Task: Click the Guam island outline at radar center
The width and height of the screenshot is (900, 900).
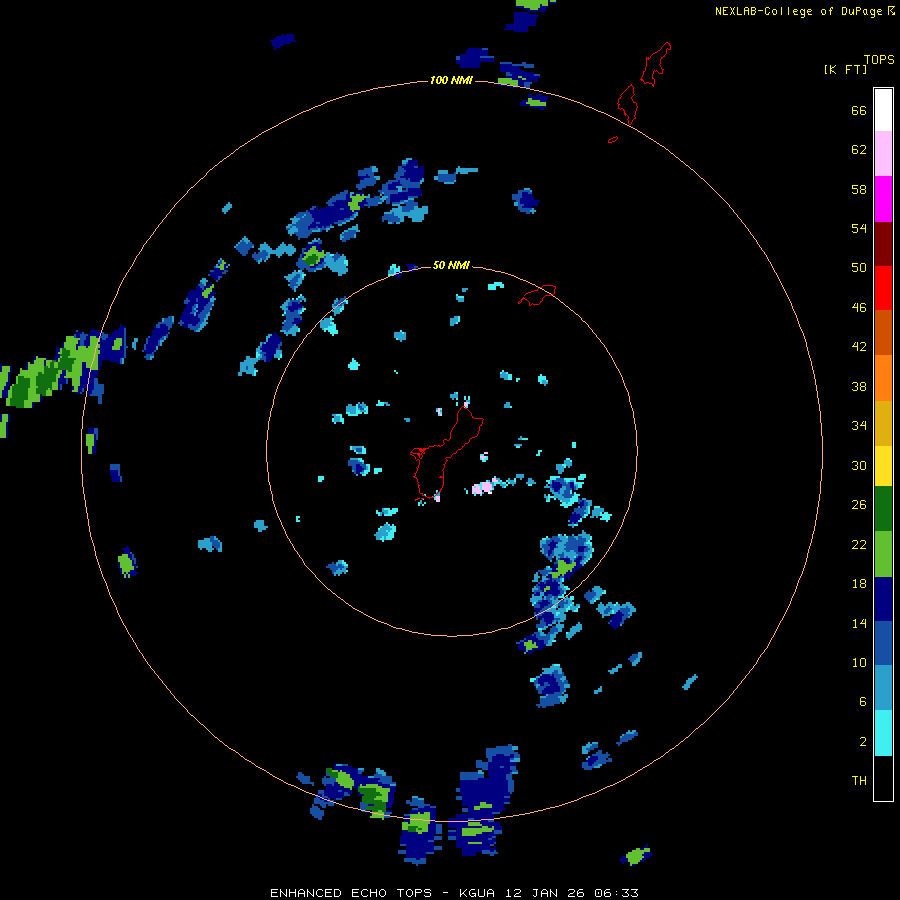Action: (447, 452)
